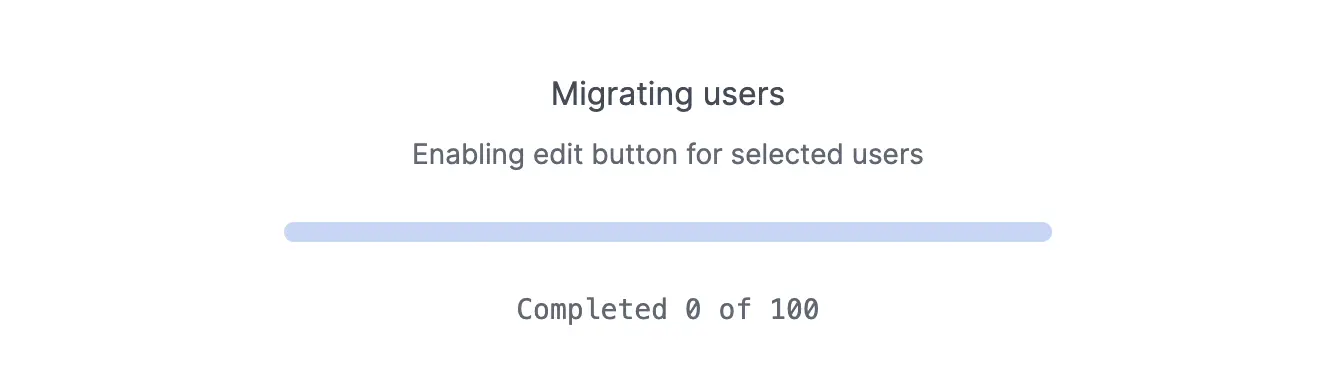Click the word 'of' in the status

(735, 309)
